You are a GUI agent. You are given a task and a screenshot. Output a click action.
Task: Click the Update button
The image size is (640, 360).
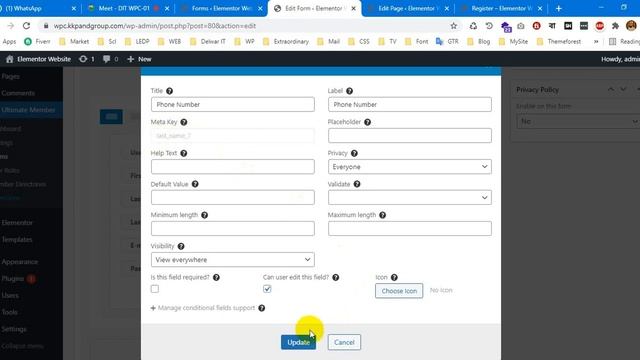coord(298,342)
